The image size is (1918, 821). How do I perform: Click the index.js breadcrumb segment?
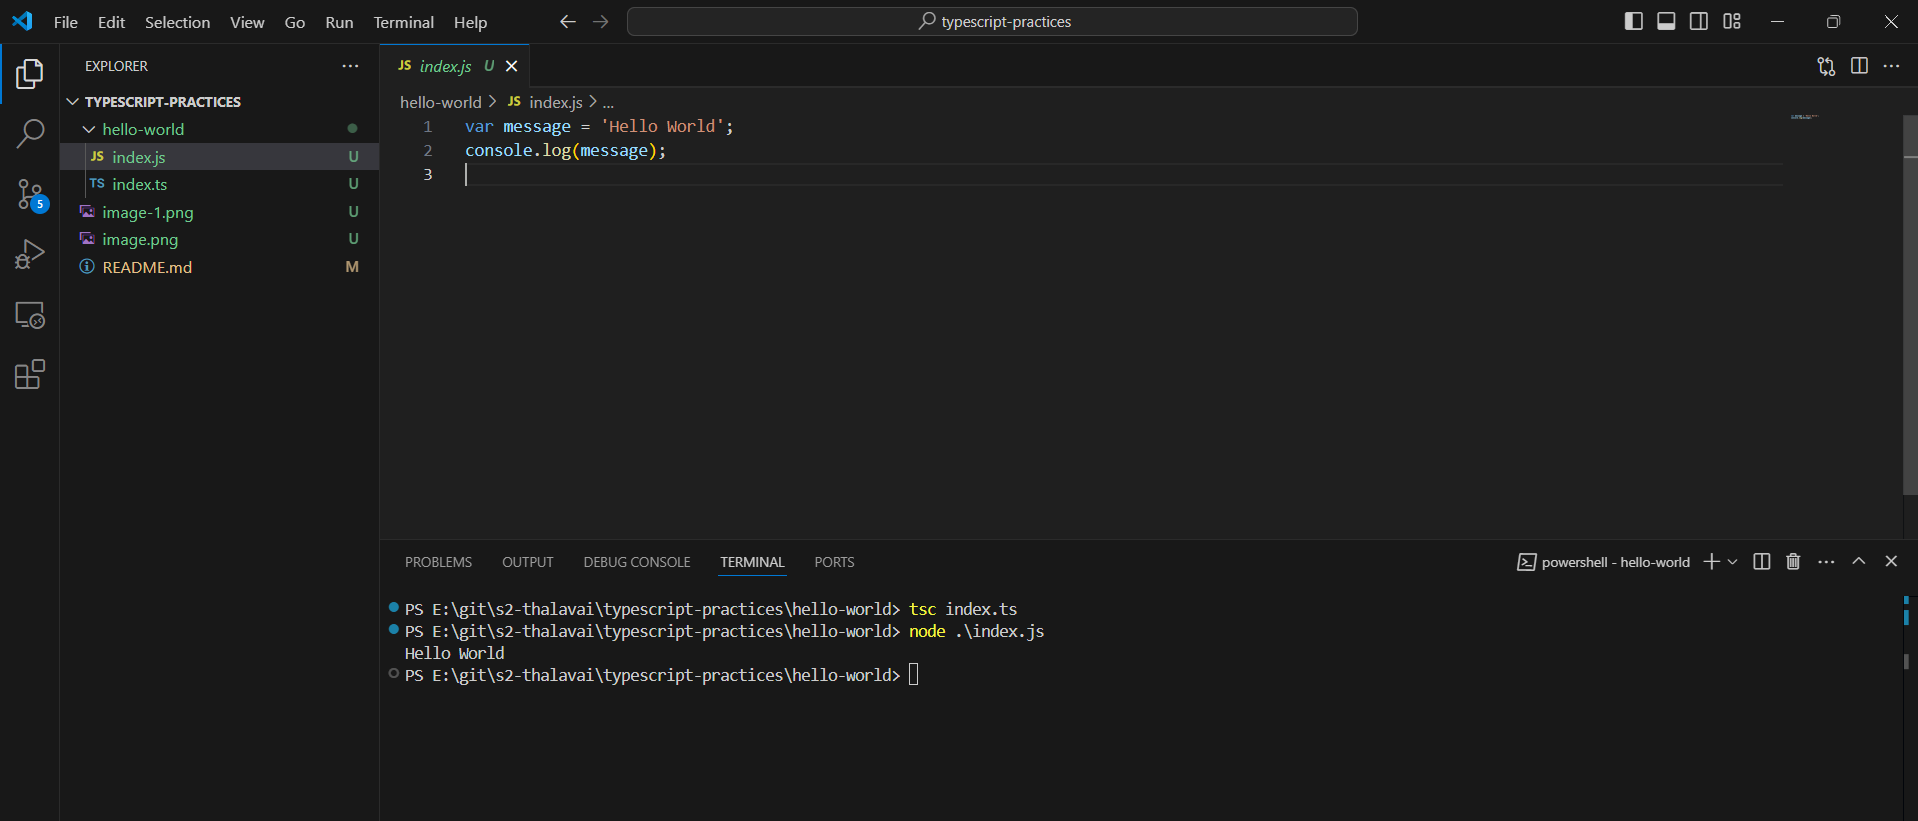pos(545,102)
